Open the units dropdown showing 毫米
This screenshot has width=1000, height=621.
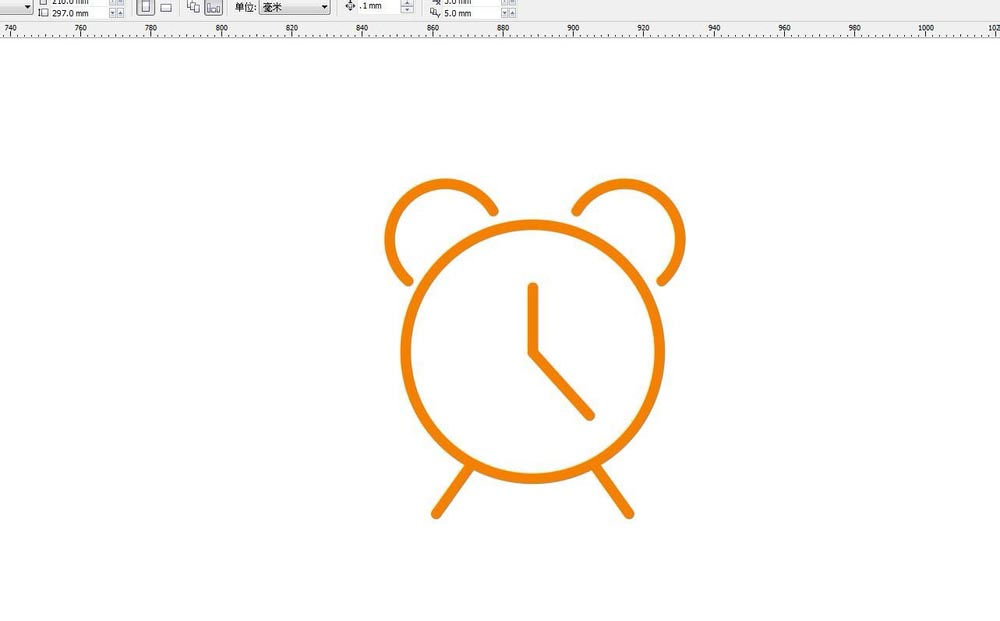[x=295, y=7]
